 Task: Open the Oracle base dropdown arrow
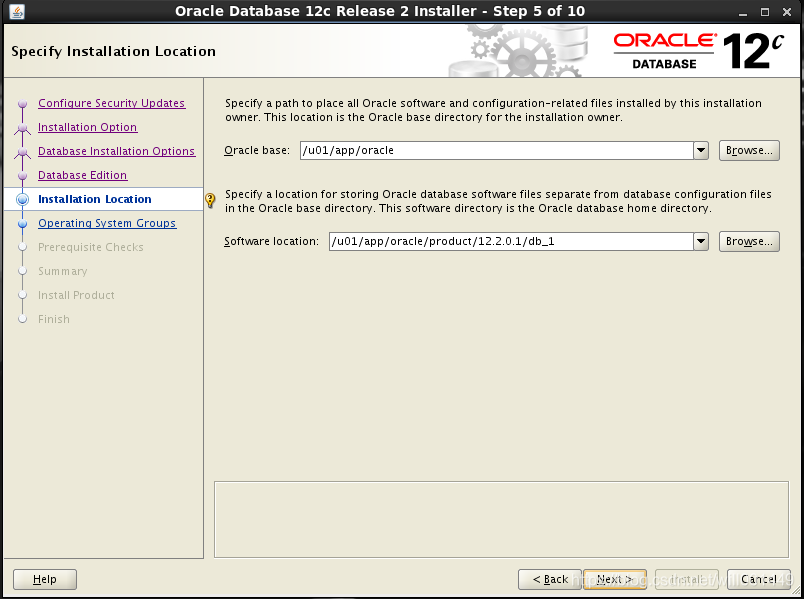pos(701,150)
